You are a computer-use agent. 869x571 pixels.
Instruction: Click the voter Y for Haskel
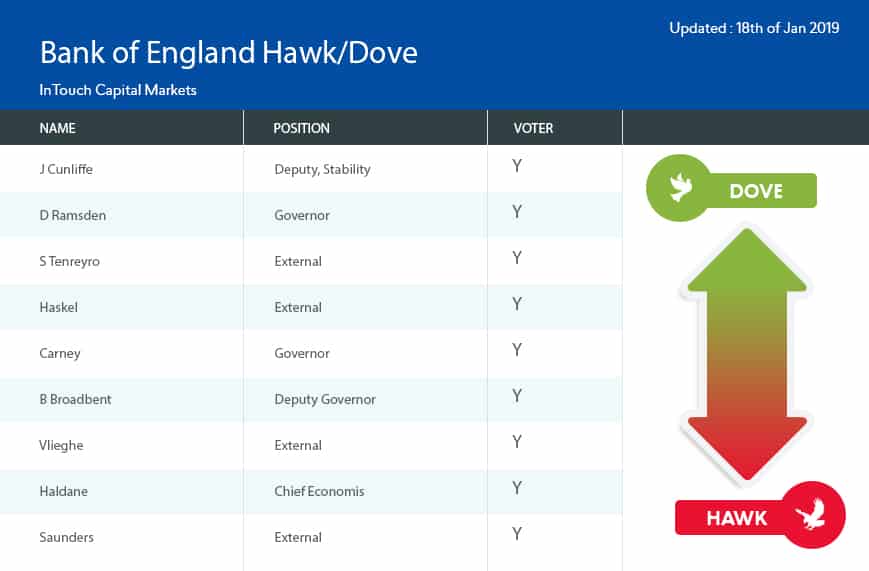click(x=517, y=304)
